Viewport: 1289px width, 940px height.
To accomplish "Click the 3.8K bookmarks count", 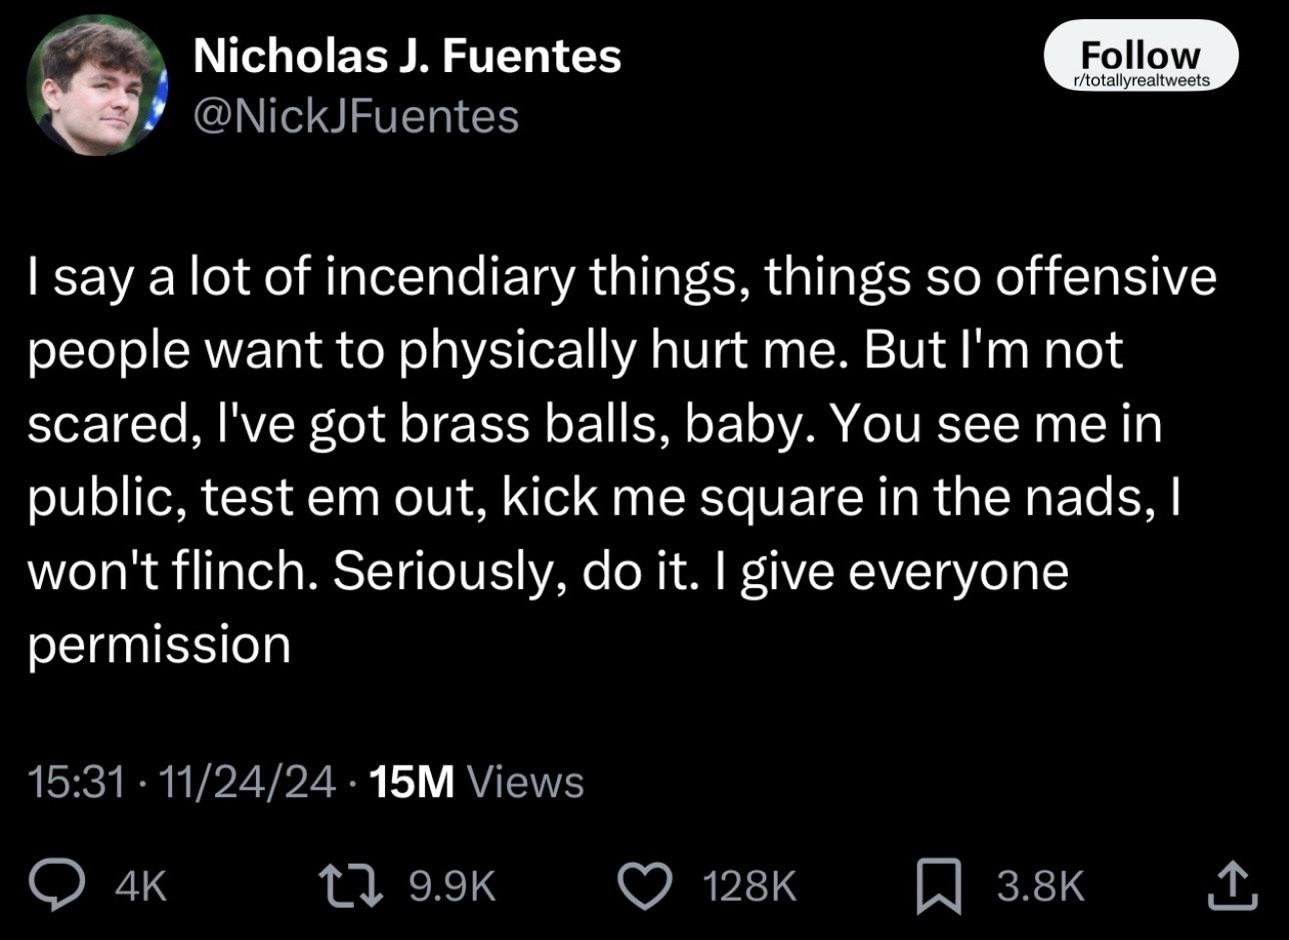I will 1040,885.
